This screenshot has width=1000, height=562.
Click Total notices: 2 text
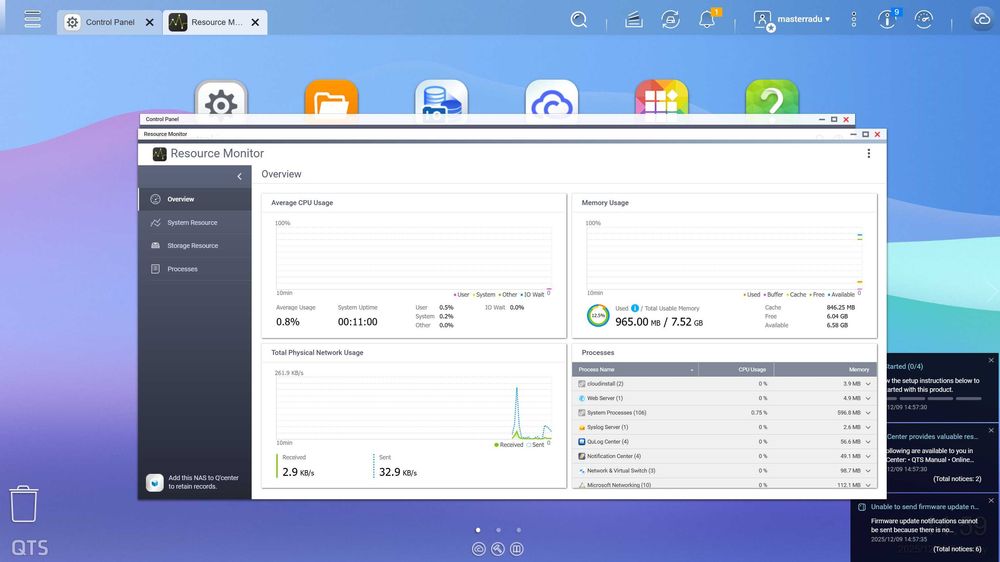pos(957,479)
